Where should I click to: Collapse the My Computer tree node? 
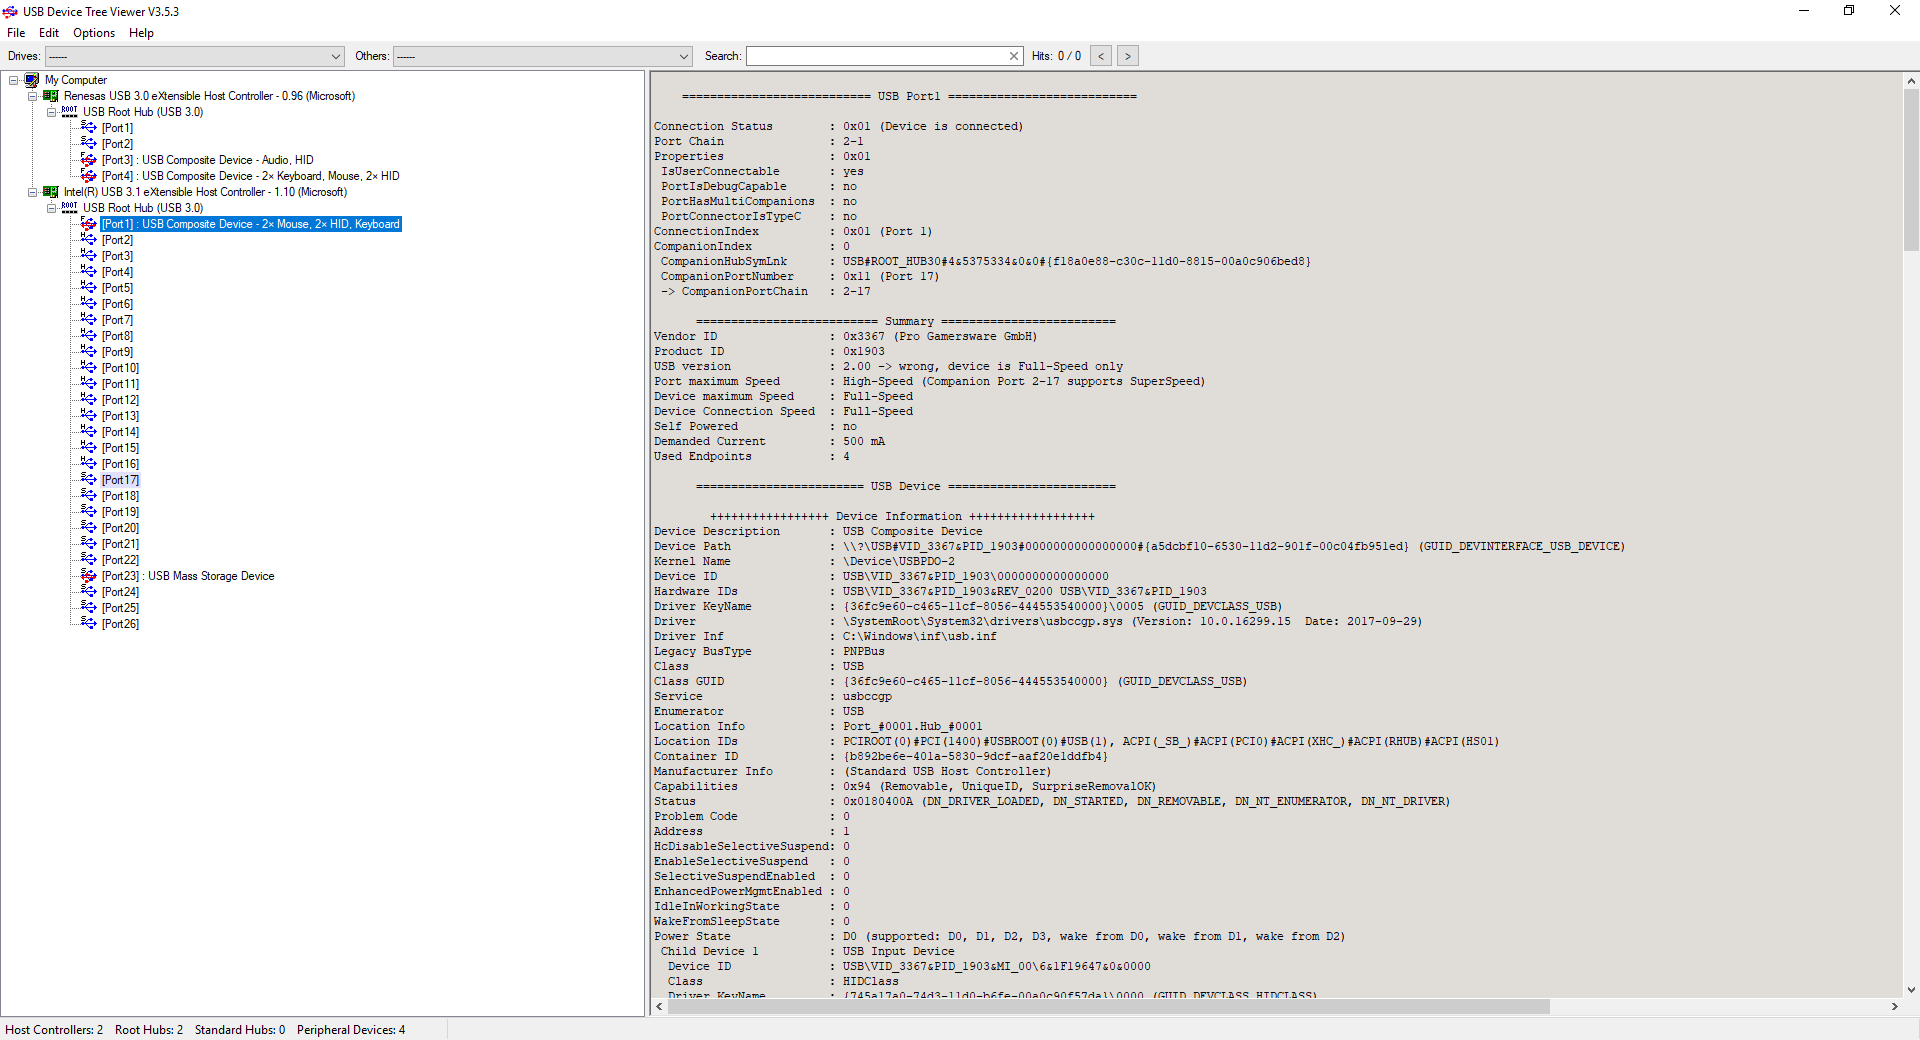14,80
